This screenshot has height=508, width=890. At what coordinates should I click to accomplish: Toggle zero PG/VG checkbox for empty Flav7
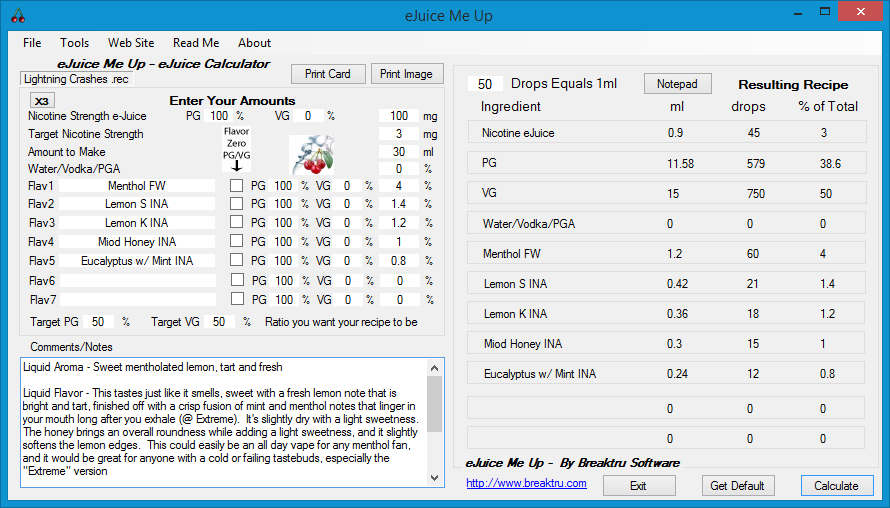pyautogui.click(x=237, y=299)
